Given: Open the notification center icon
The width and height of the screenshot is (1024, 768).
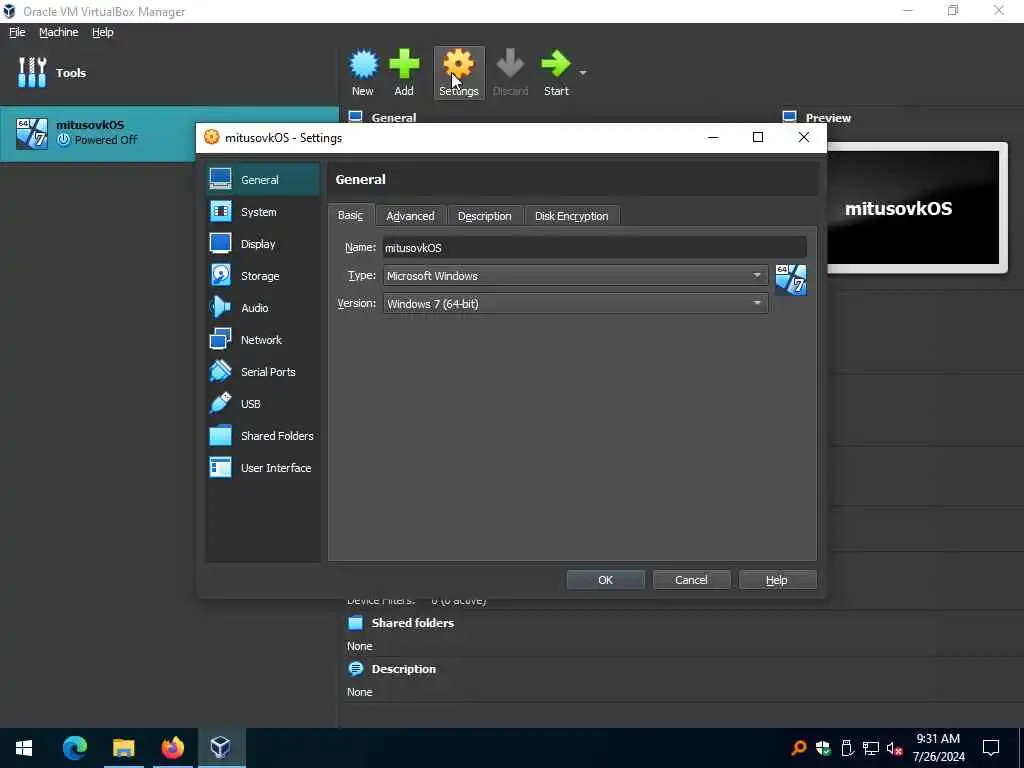Looking at the screenshot, I should [991, 748].
